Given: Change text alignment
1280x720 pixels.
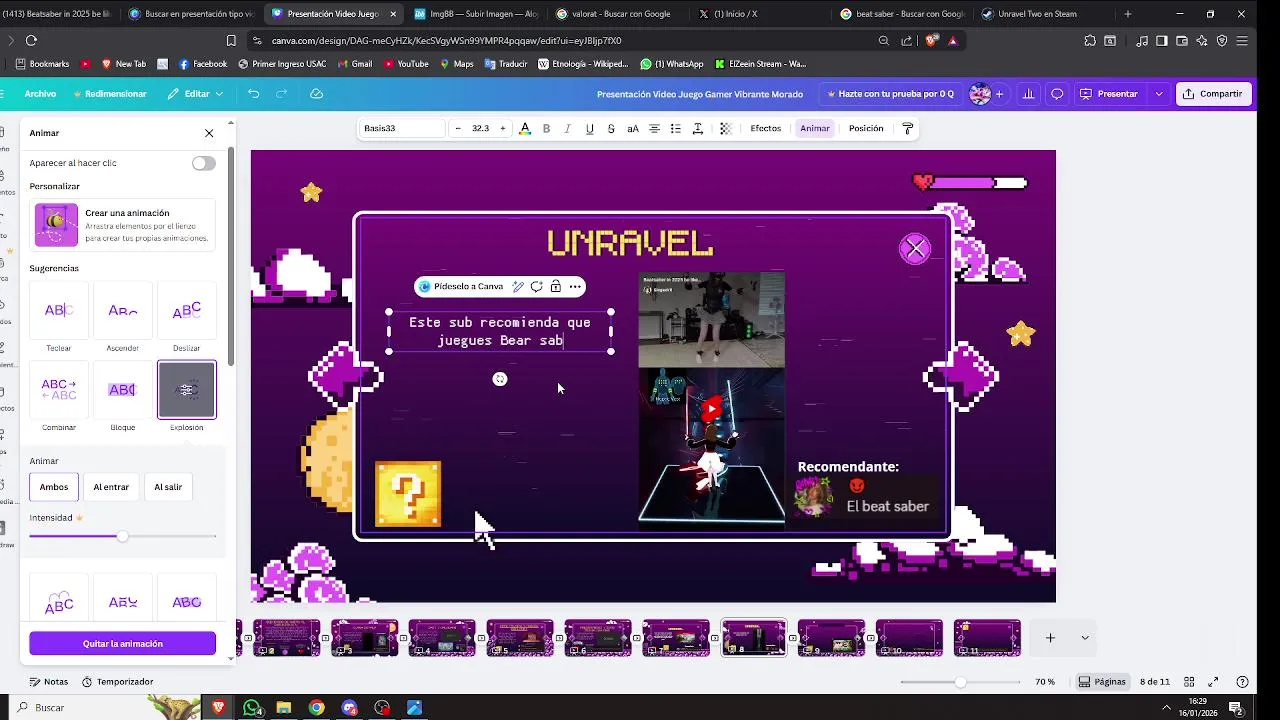Looking at the screenshot, I should coord(654,128).
